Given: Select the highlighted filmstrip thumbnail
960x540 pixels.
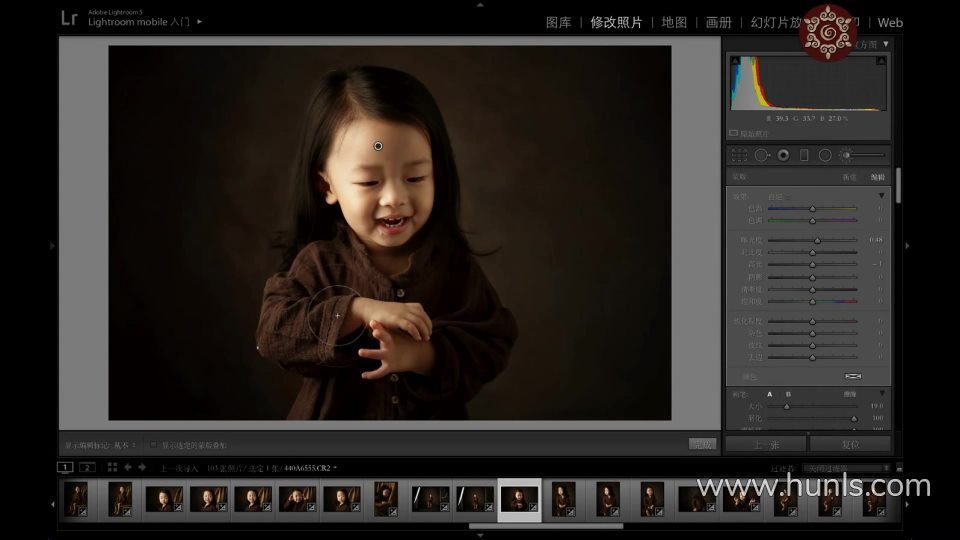Looking at the screenshot, I should 519,500.
